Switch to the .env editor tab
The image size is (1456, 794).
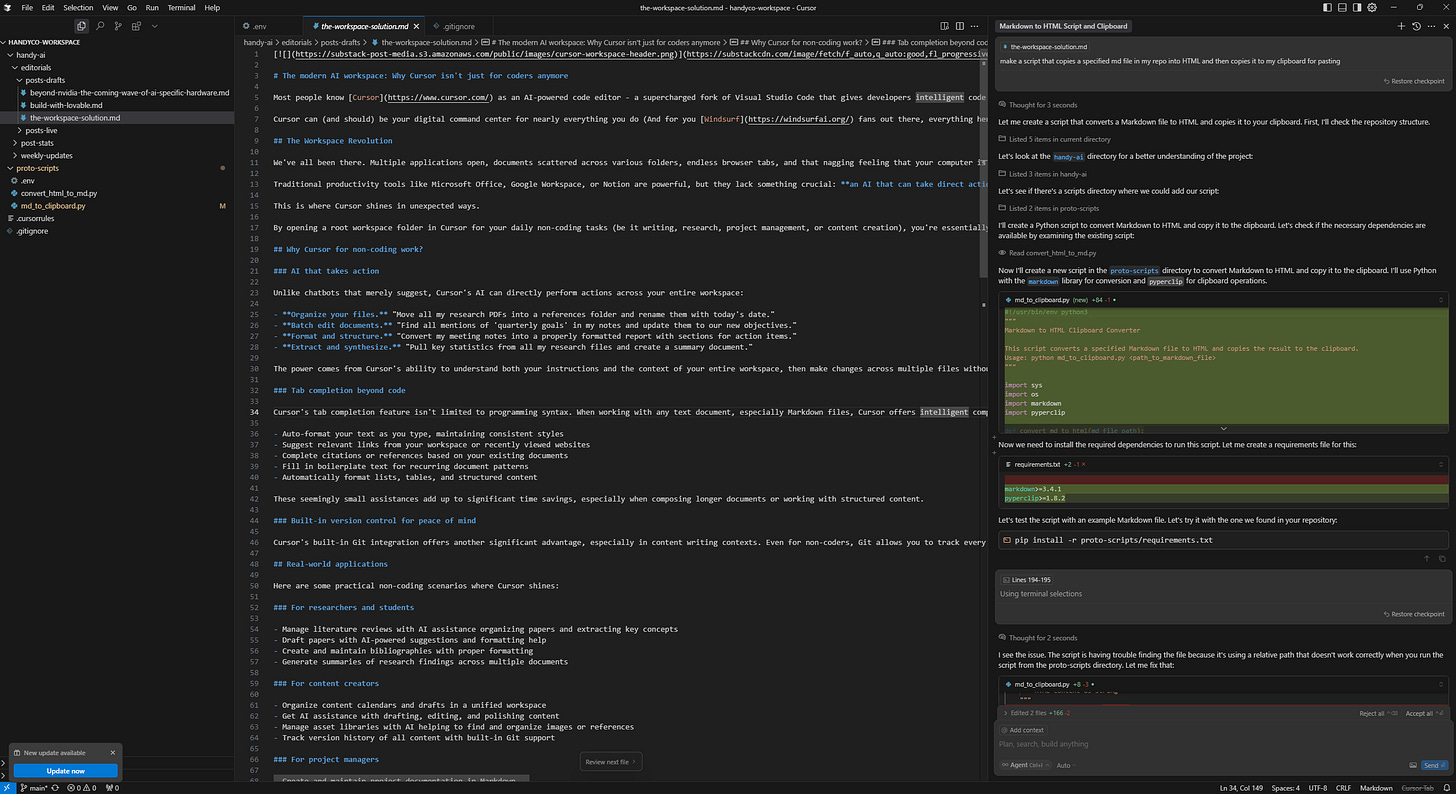(x=259, y=26)
